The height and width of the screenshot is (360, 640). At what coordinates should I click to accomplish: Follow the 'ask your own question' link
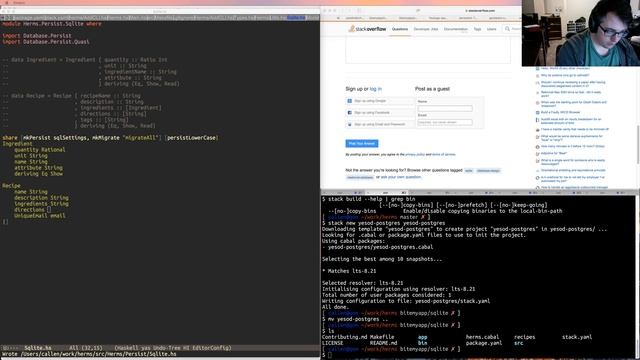[x=401, y=177]
